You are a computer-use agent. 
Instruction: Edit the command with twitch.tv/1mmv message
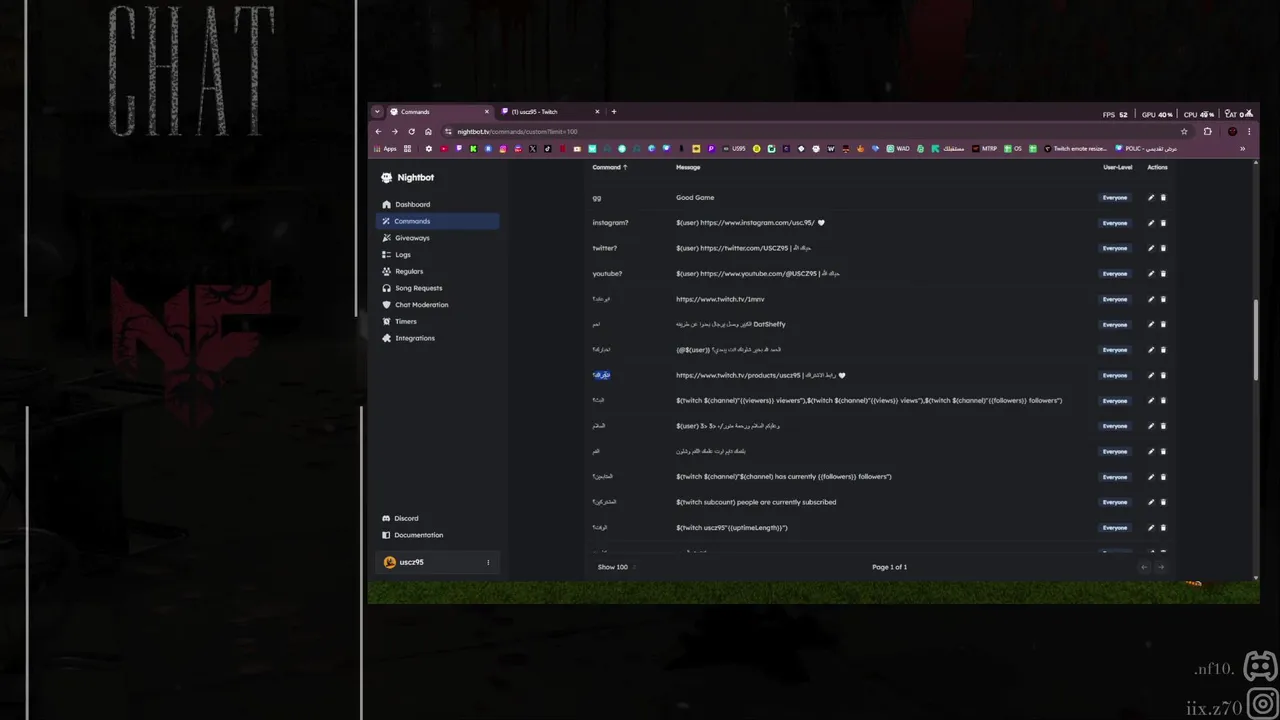[1151, 299]
